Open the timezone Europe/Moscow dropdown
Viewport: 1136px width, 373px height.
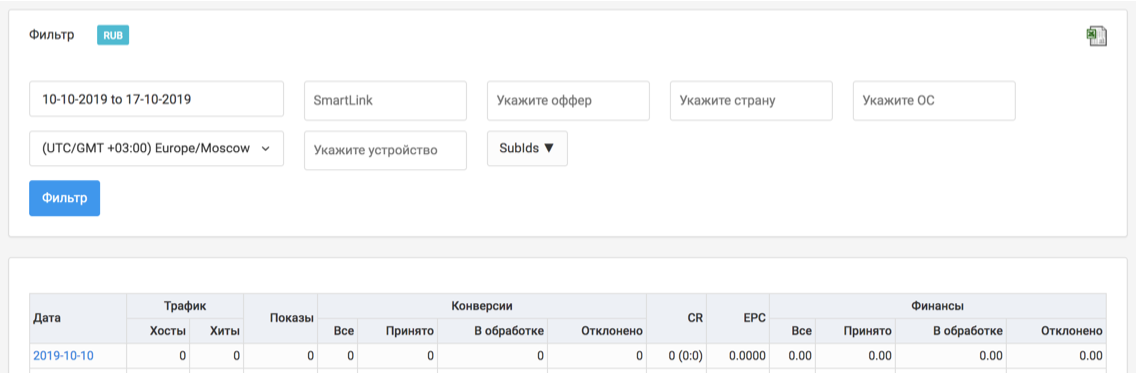156,148
